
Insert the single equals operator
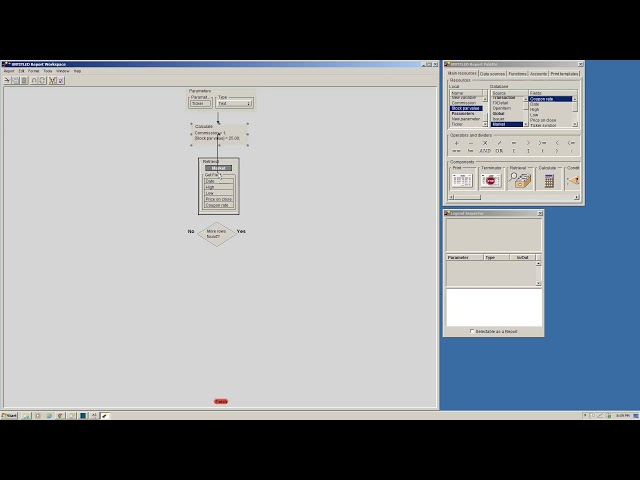[513, 143]
